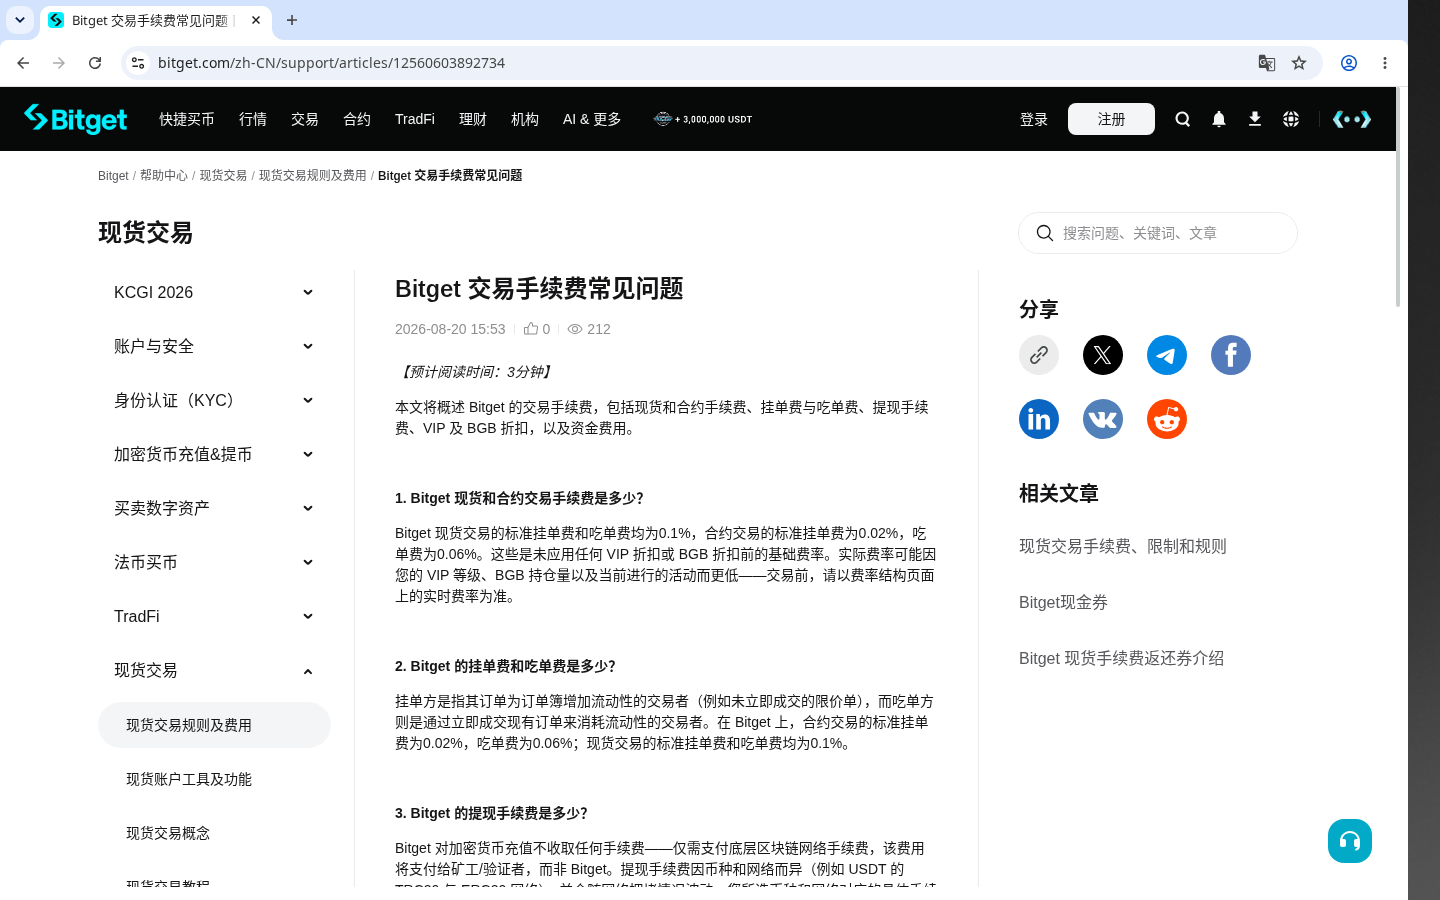Click the page vertical scrollbar
This screenshot has height=900, width=1440.
[x=1398, y=197]
